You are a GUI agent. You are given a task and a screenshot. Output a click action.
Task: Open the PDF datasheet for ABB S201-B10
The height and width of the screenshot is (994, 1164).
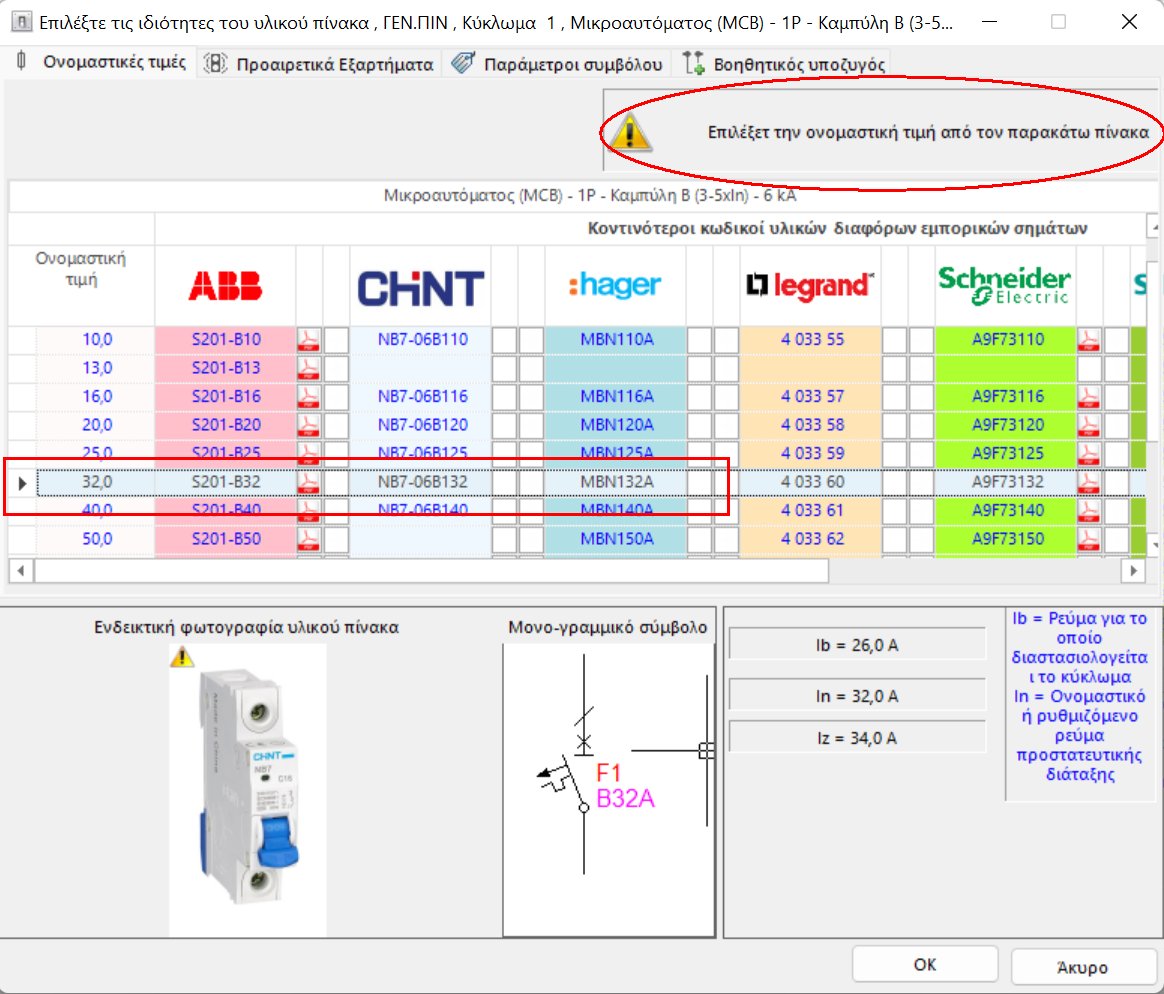pyautogui.click(x=309, y=339)
